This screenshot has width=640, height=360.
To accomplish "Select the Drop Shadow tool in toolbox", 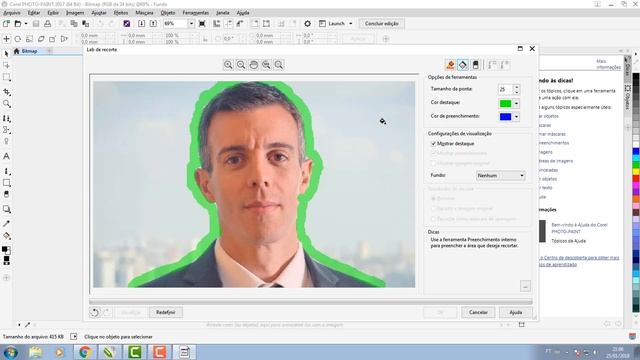I will [x=7, y=209].
